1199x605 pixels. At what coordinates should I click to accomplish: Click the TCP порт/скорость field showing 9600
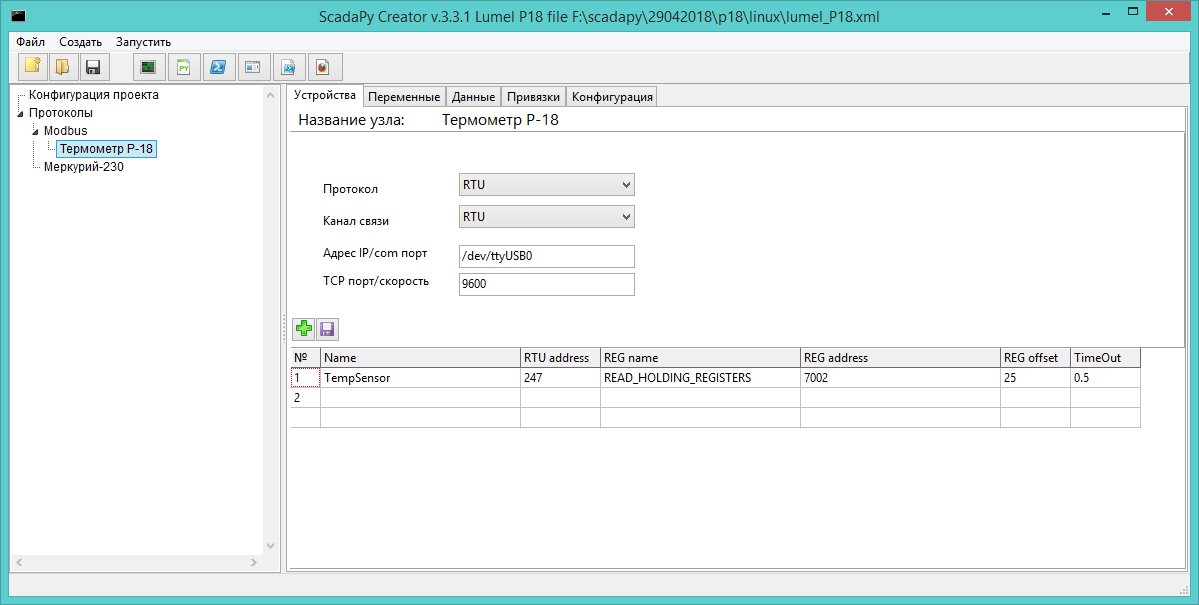[547, 284]
